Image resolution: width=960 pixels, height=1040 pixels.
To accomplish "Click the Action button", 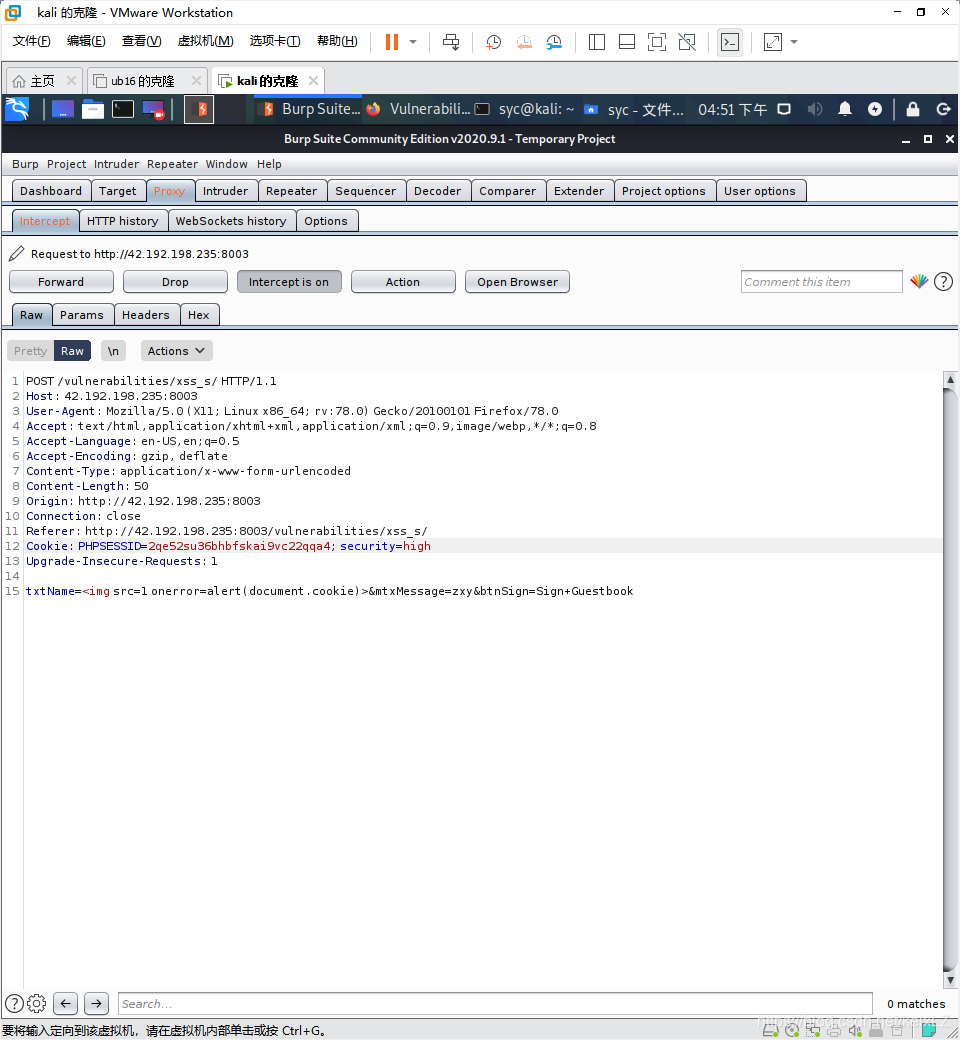I will tap(403, 282).
